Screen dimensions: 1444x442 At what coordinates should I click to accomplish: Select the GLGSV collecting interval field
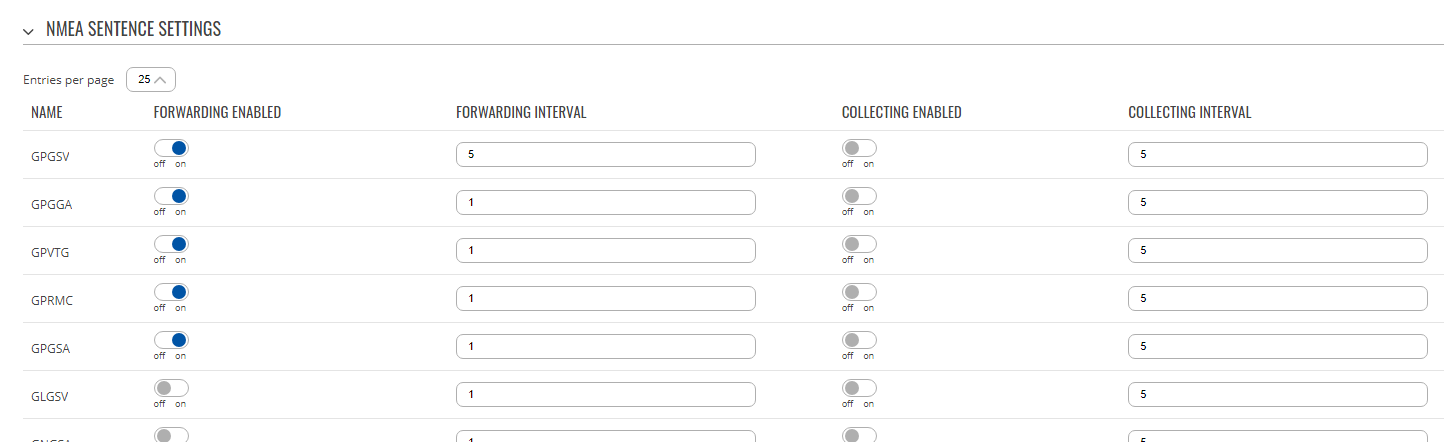pyautogui.click(x=1278, y=394)
